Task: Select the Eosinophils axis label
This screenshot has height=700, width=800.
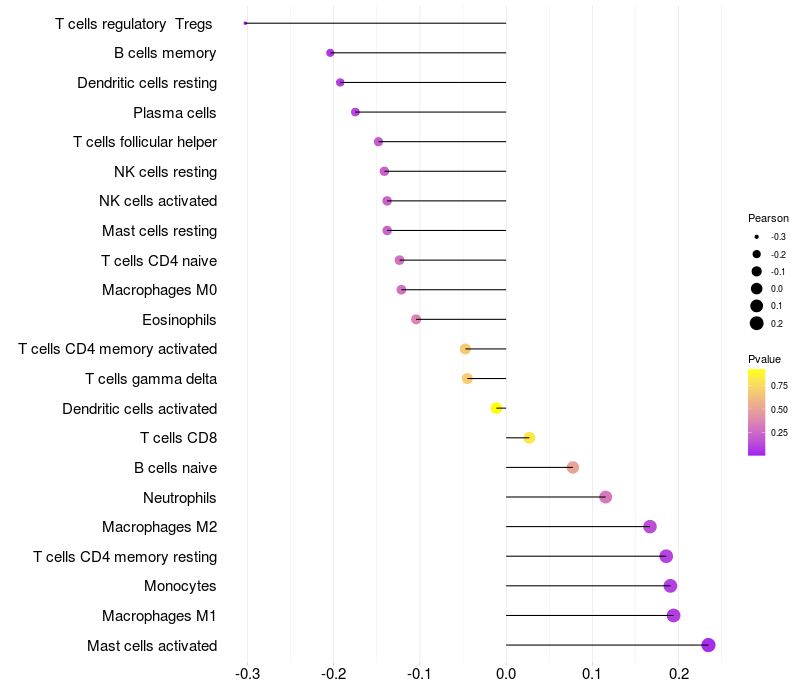Action: pos(179,320)
